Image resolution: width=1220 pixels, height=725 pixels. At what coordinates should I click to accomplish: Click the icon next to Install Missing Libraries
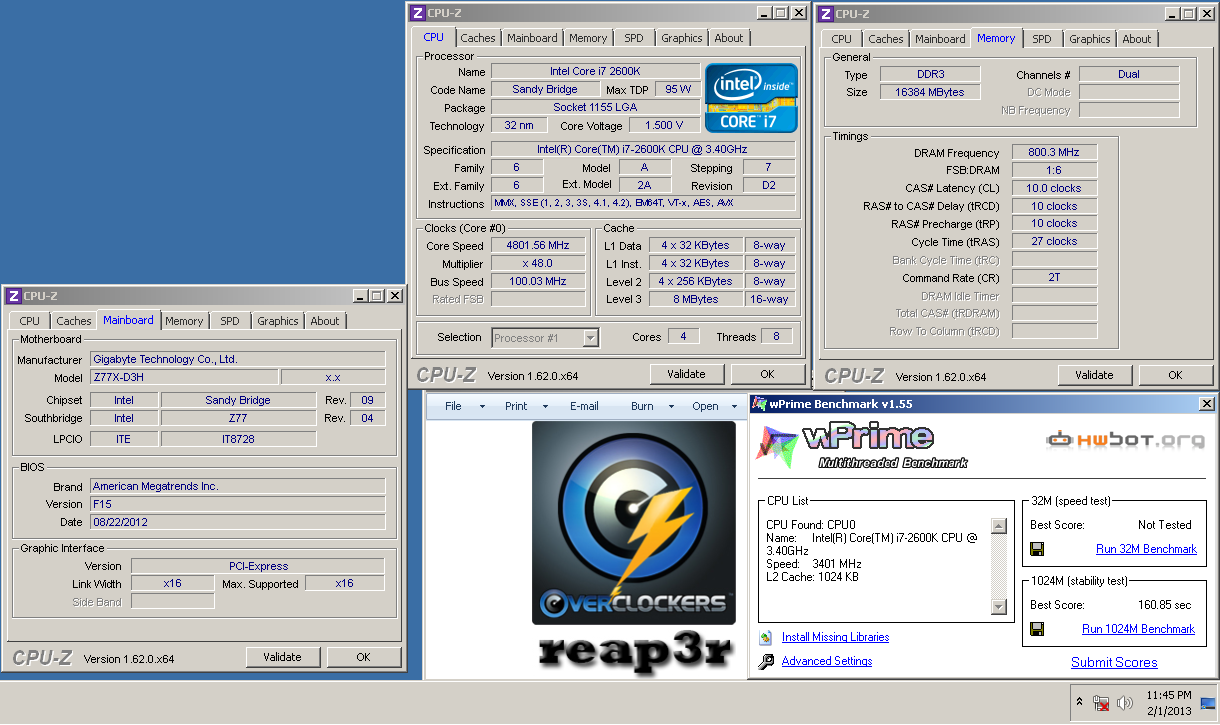(x=766, y=637)
